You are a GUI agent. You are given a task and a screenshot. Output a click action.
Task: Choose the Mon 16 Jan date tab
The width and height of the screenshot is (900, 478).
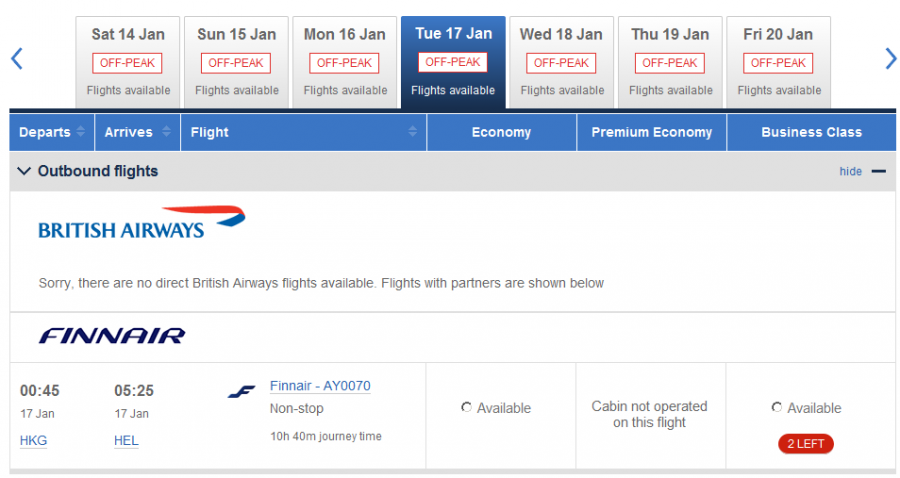point(345,62)
